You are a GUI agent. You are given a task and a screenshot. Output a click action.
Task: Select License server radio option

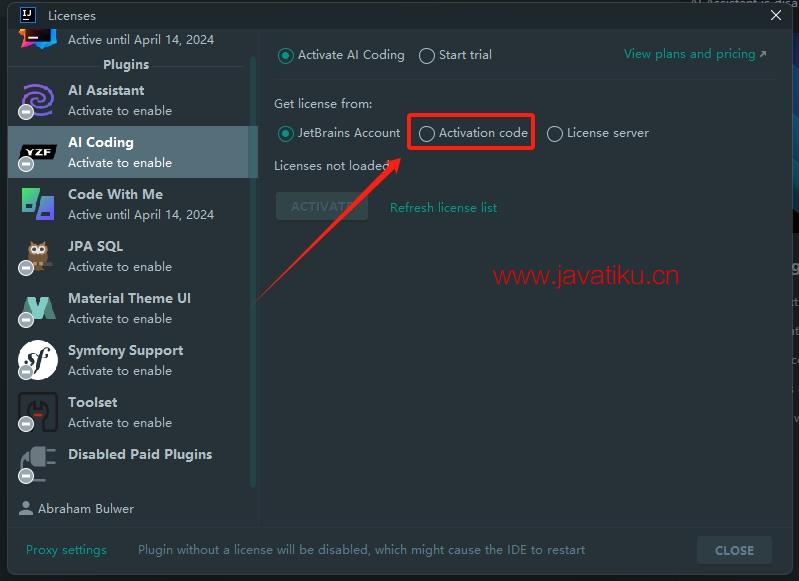[x=598, y=133]
